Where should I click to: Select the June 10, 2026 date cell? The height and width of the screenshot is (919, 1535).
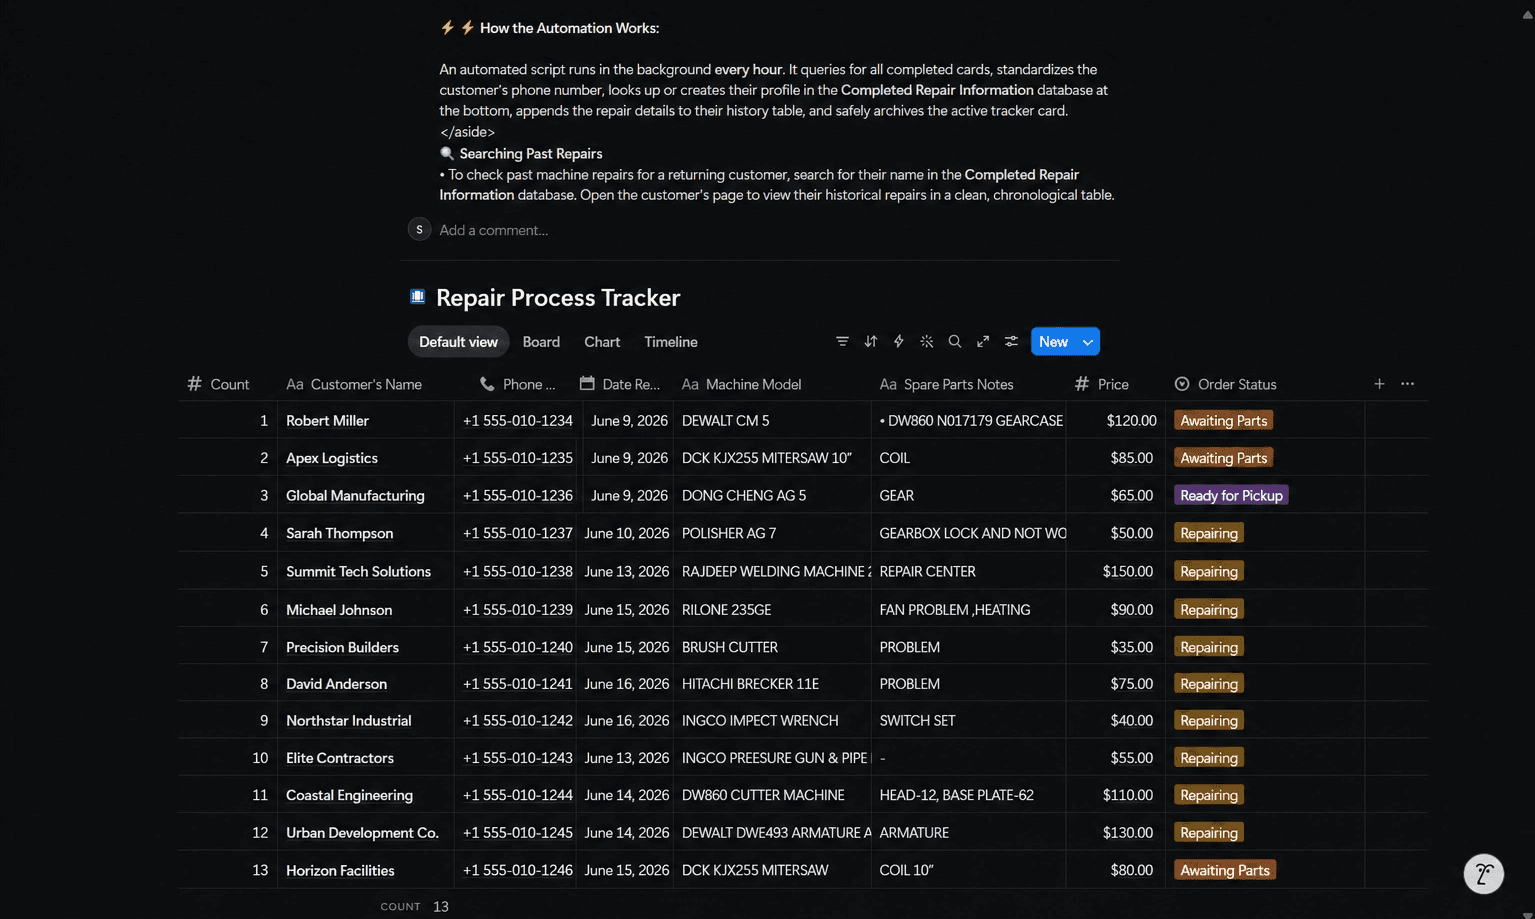[625, 533]
